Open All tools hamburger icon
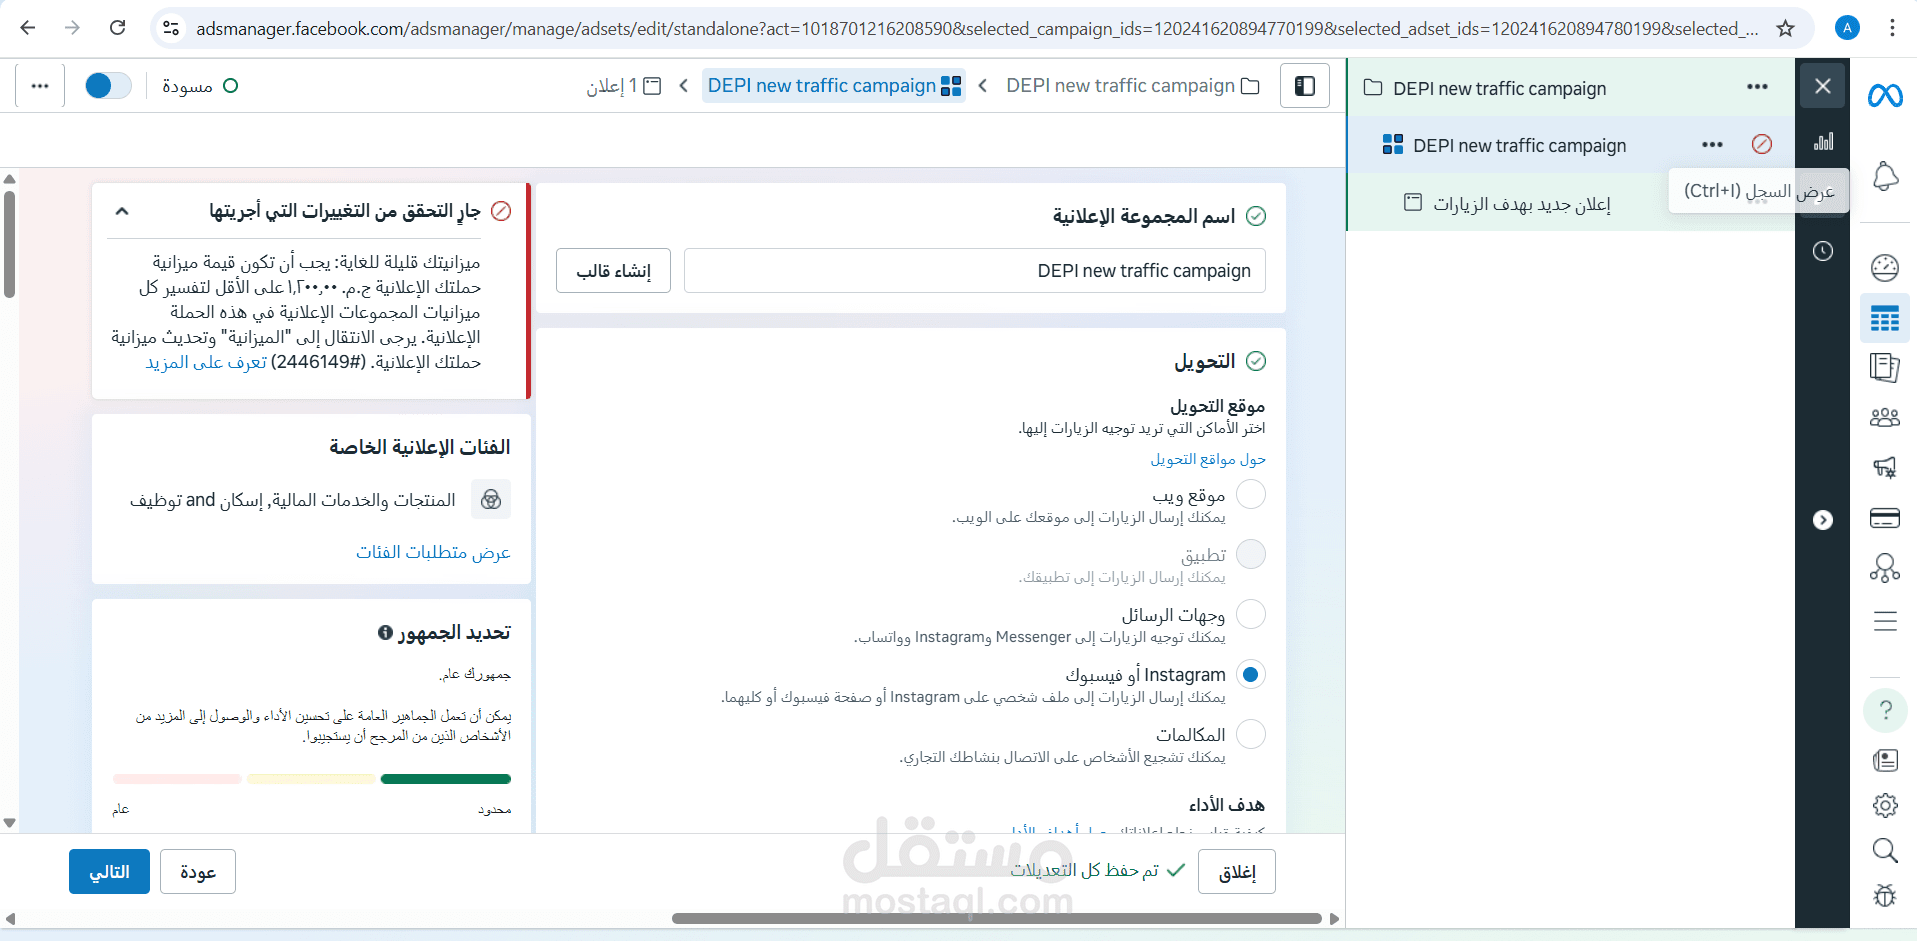Image resolution: width=1917 pixels, height=941 pixels. pos(1885,621)
